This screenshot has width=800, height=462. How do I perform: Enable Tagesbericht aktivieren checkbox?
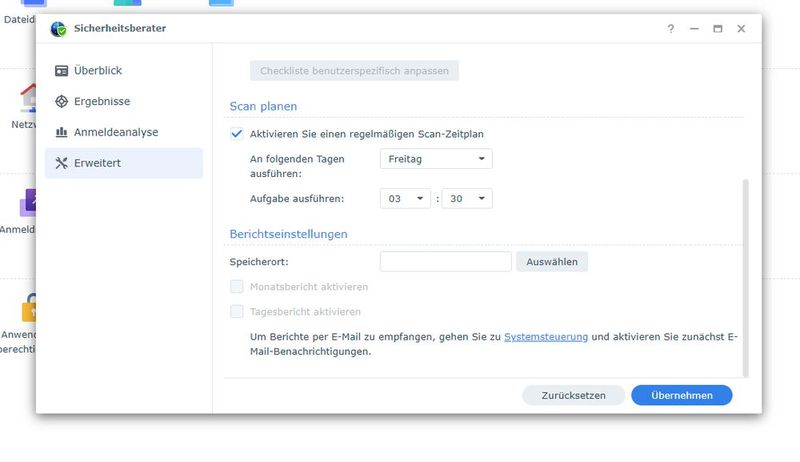pyautogui.click(x=236, y=312)
